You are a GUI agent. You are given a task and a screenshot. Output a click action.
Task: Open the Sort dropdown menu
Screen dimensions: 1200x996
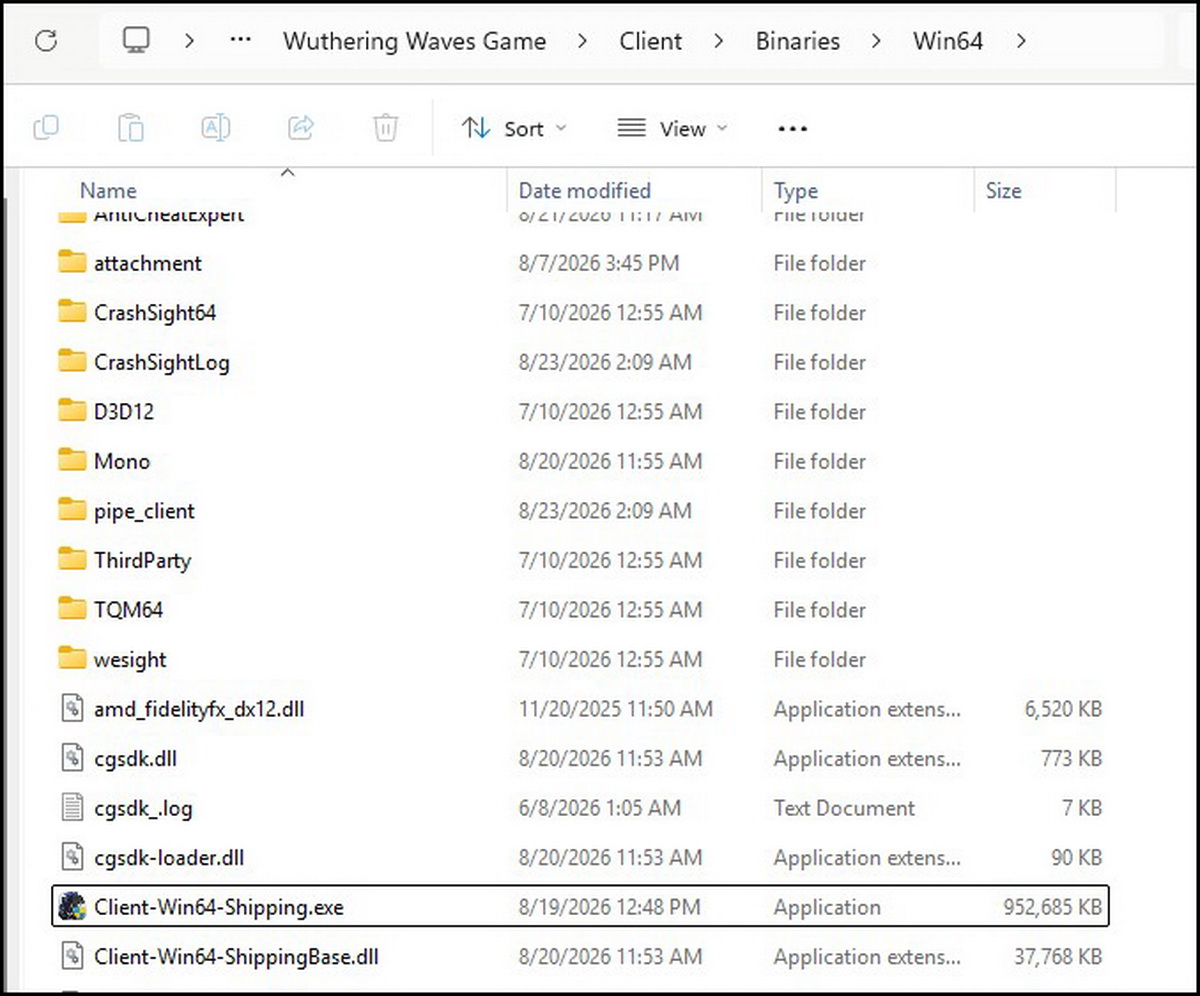pos(515,128)
